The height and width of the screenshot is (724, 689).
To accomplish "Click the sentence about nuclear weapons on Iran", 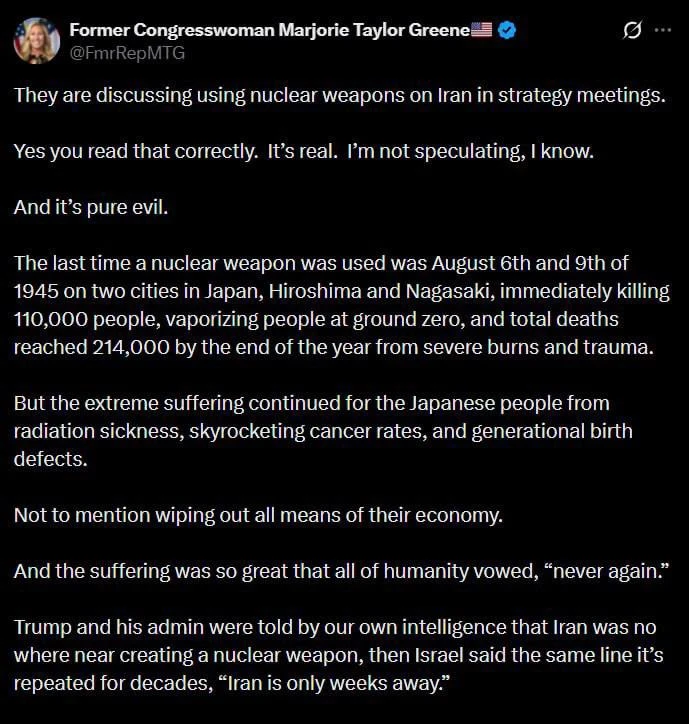I will 340,96.
